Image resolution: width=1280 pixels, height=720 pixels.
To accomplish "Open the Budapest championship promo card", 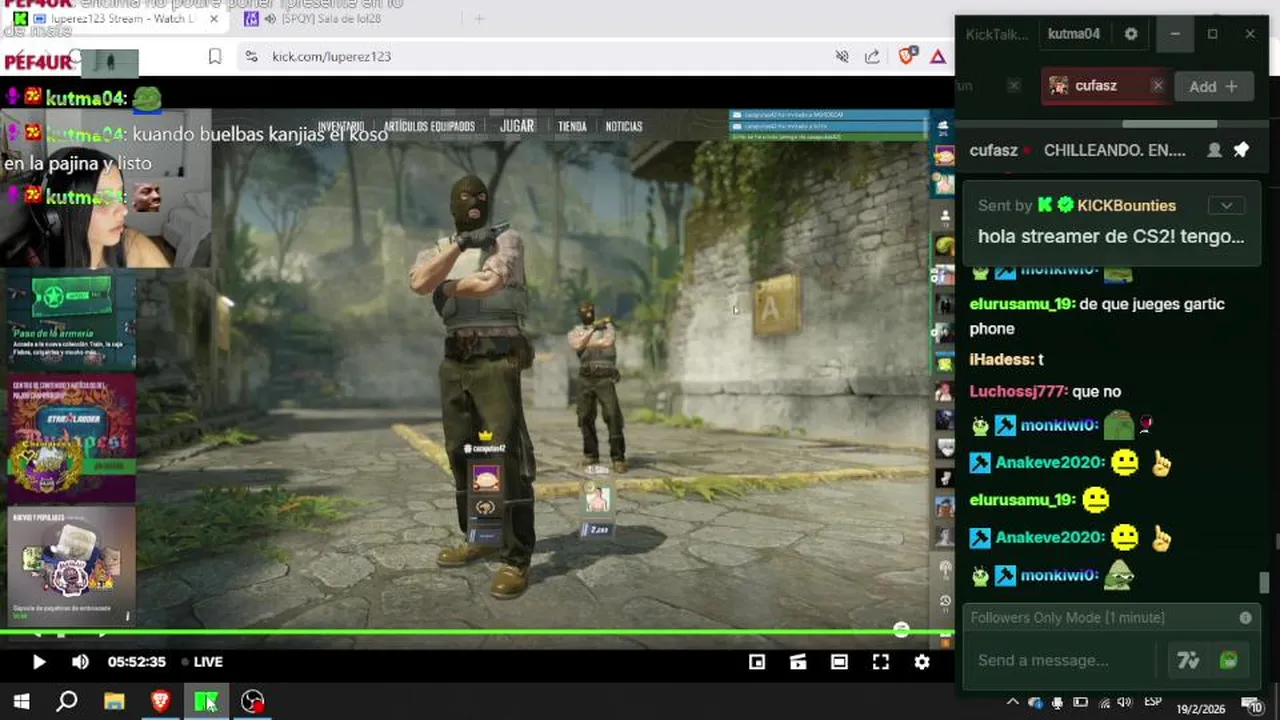I will (x=71, y=437).
